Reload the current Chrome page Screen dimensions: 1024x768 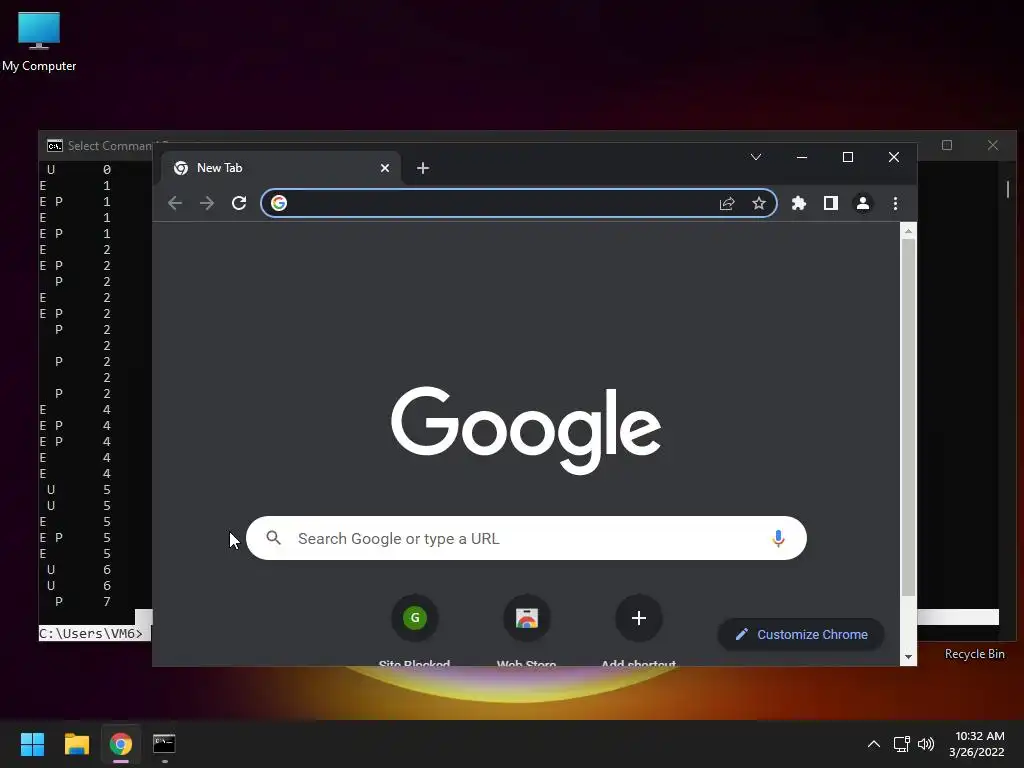pos(239,203)
